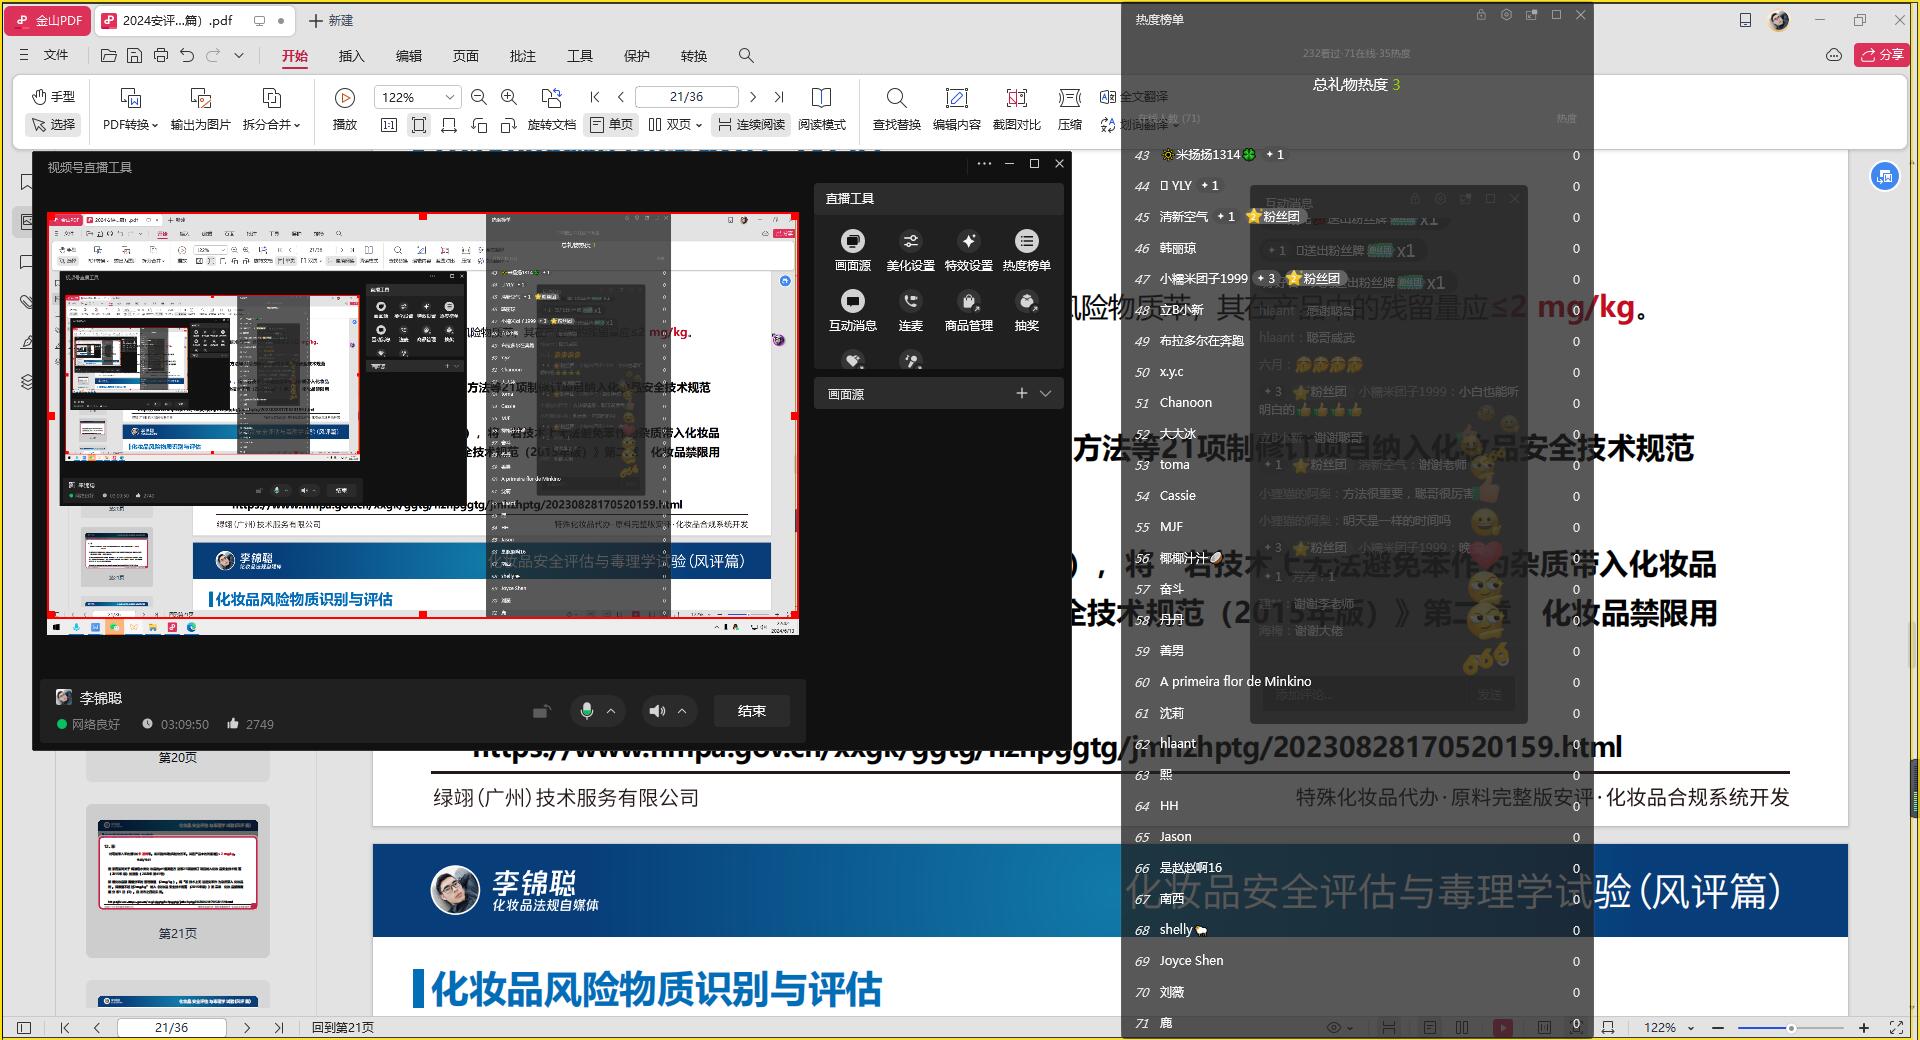Click the page number field 21/36 in toolbar
Image resolution: width=1920 pixels, height=1040 pixels.
686,97
